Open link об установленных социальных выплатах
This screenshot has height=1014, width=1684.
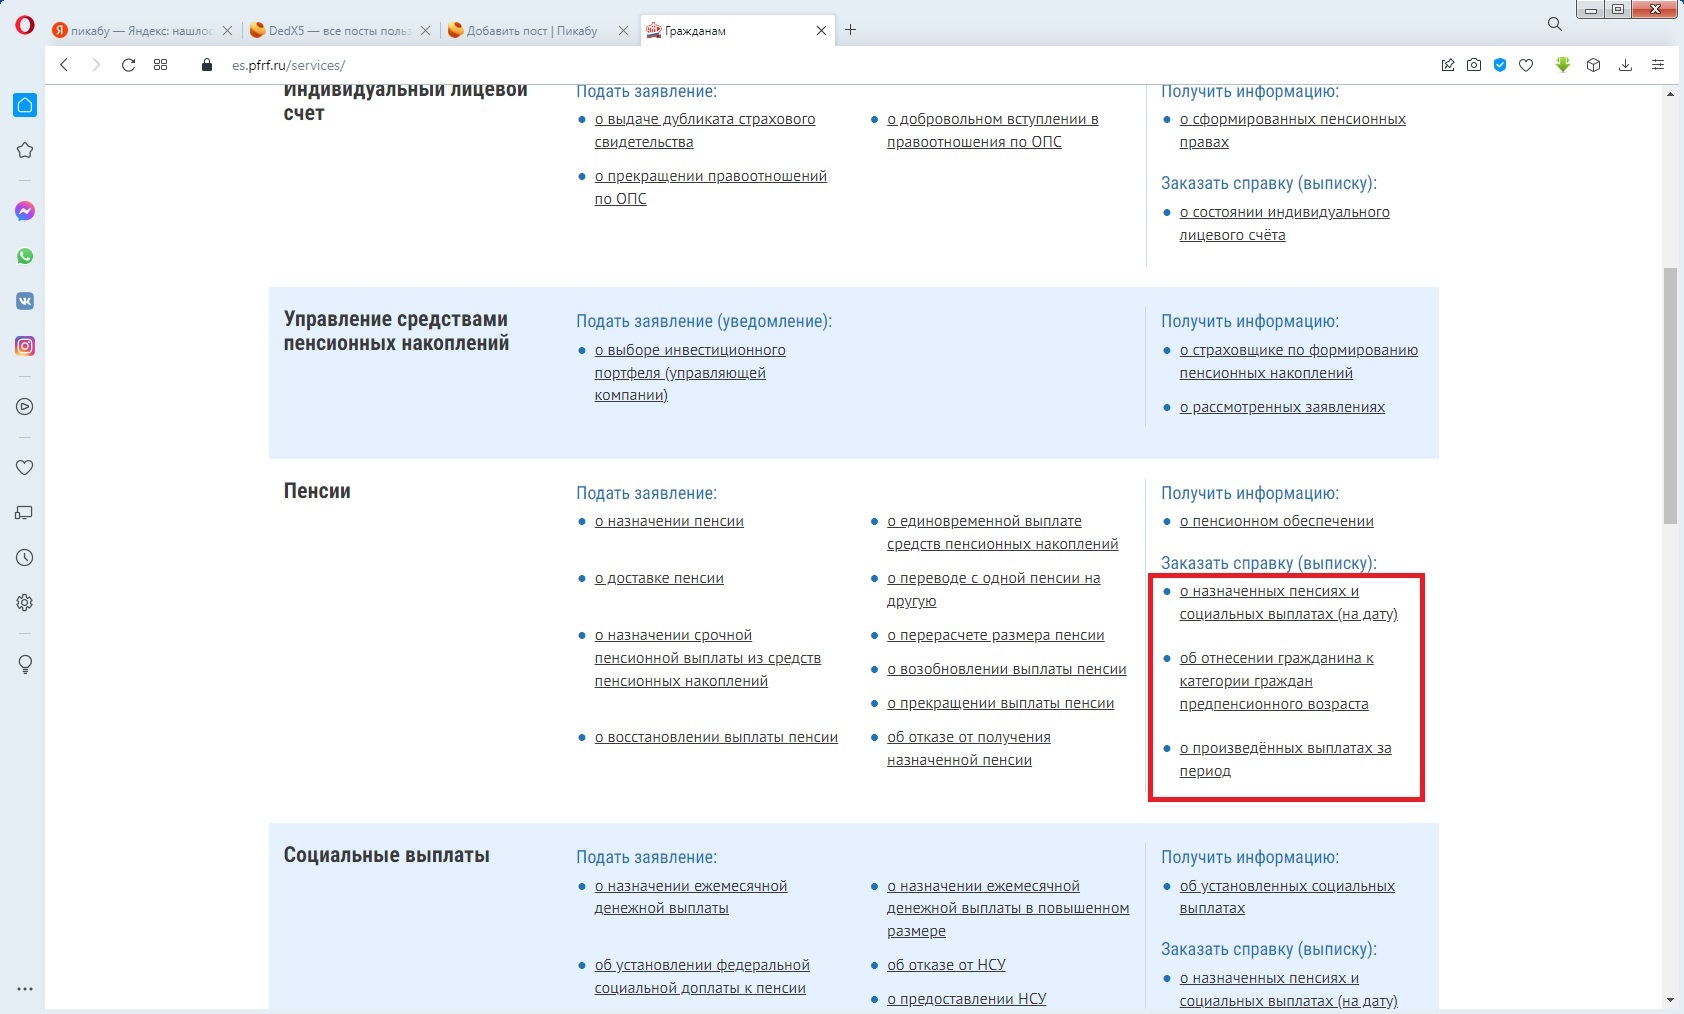[1287, 897]
